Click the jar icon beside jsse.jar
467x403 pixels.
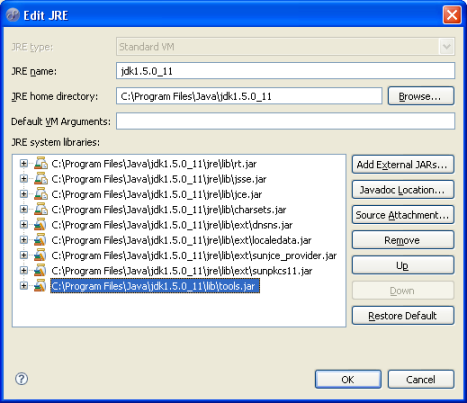41,179
